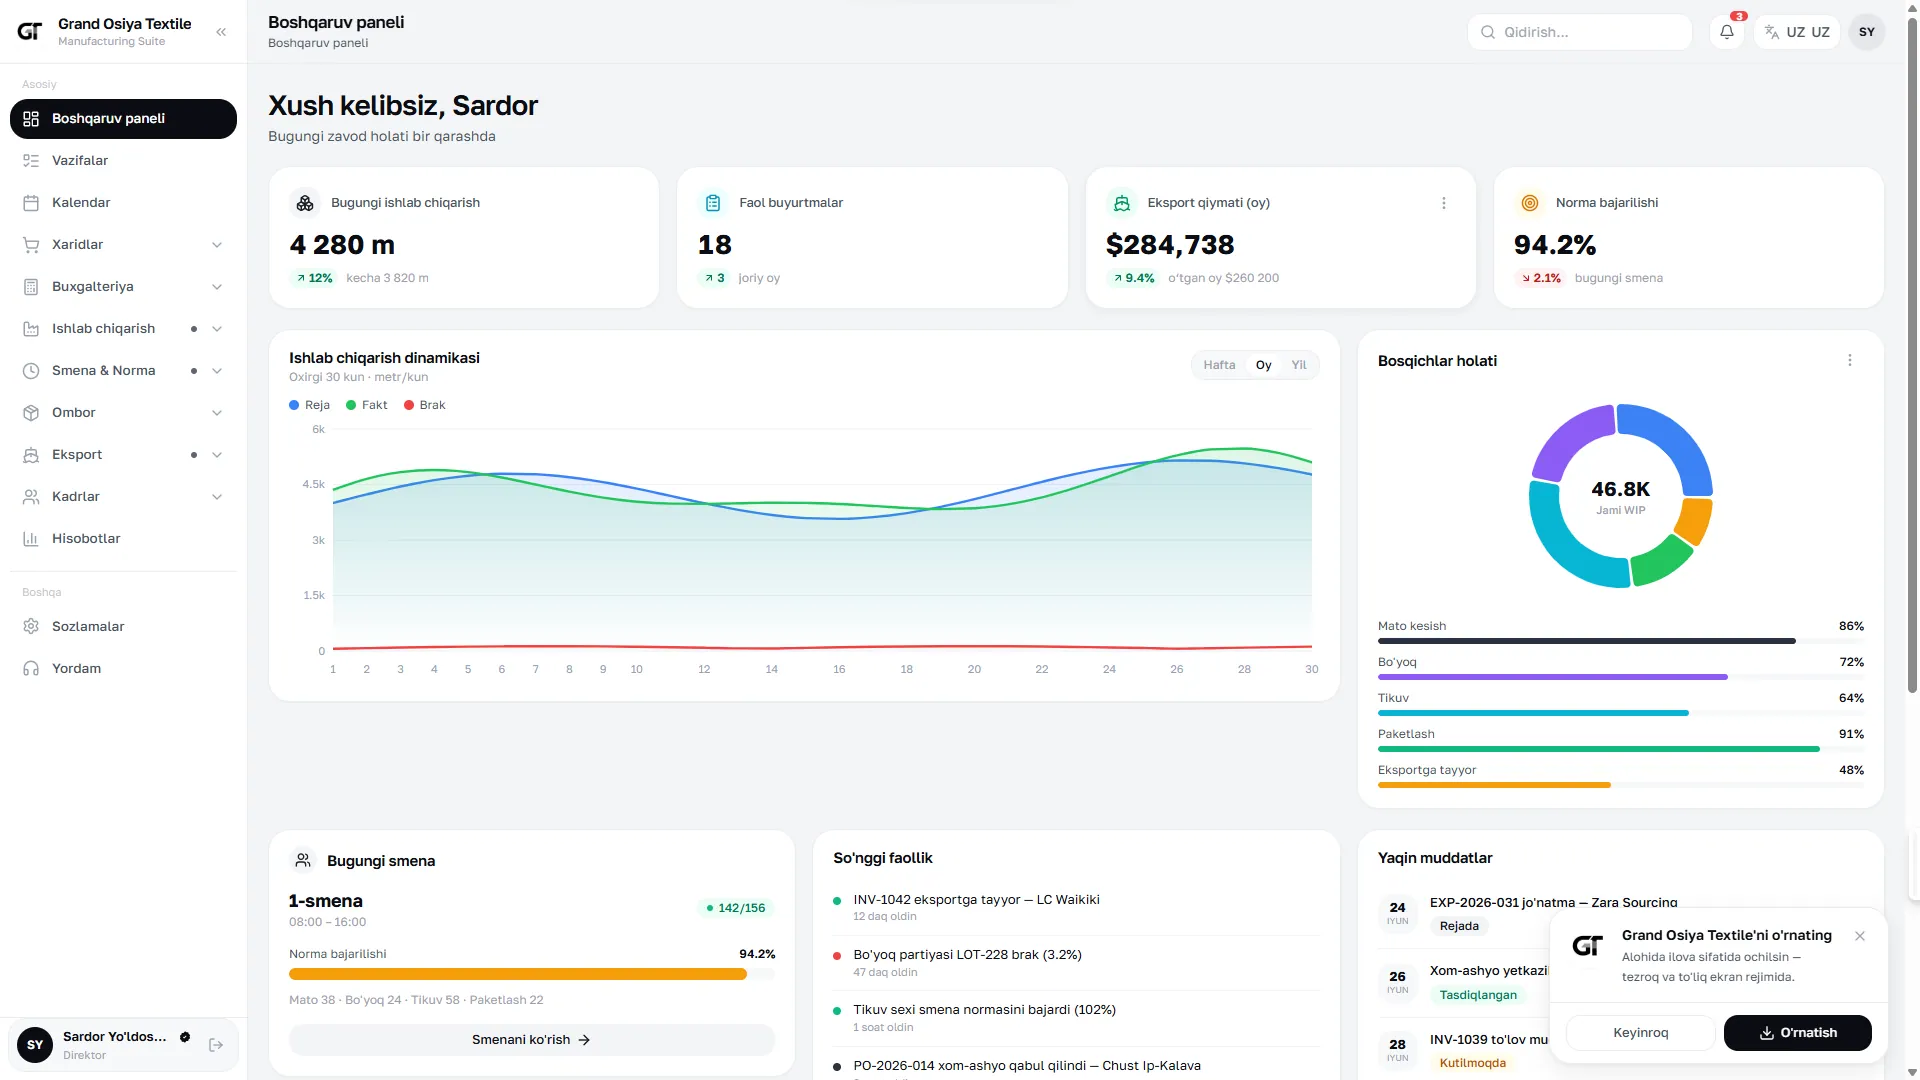Open the Boshqaruv paneli menu item
The height and width of the screenshot is (1080, 1920).
123,118
